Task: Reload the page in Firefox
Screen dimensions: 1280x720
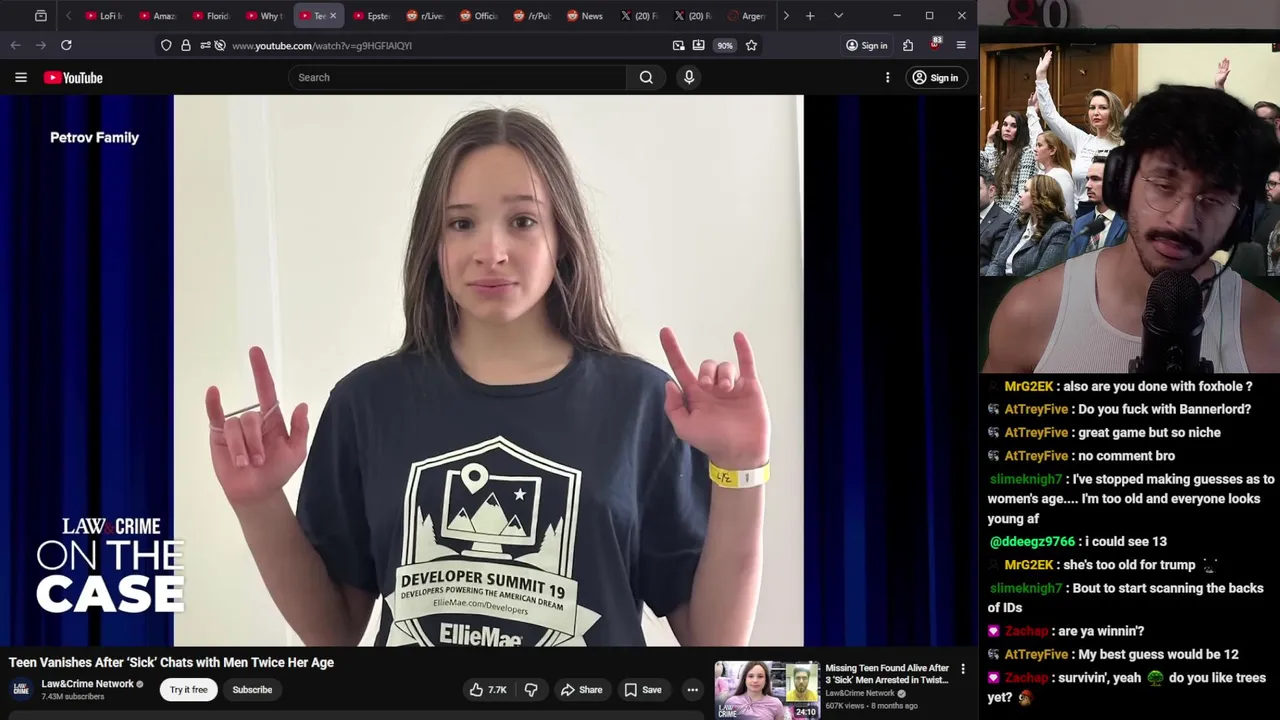Action: 66,45
